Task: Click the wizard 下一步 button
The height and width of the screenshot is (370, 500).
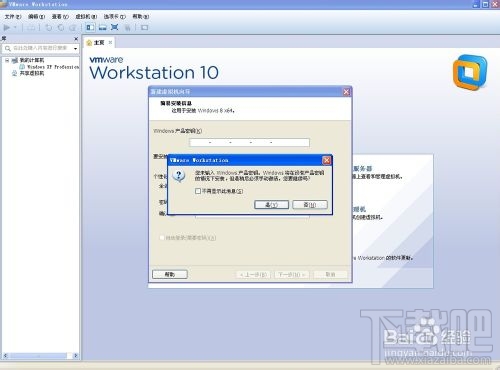Action: tap(292, 275)
